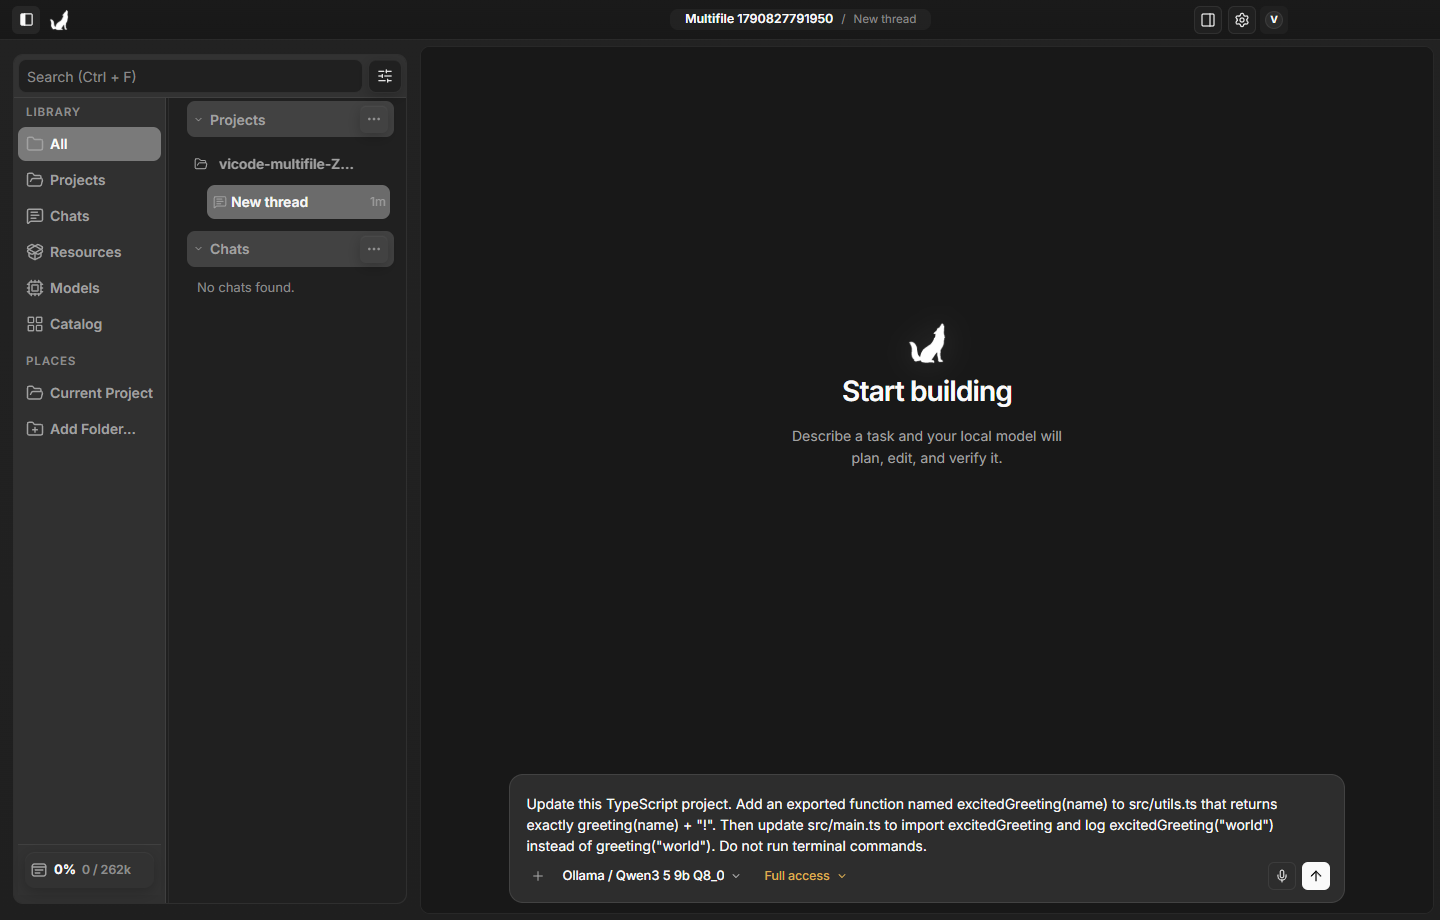
Task: Select the New thread item
Action: [298, 202]
